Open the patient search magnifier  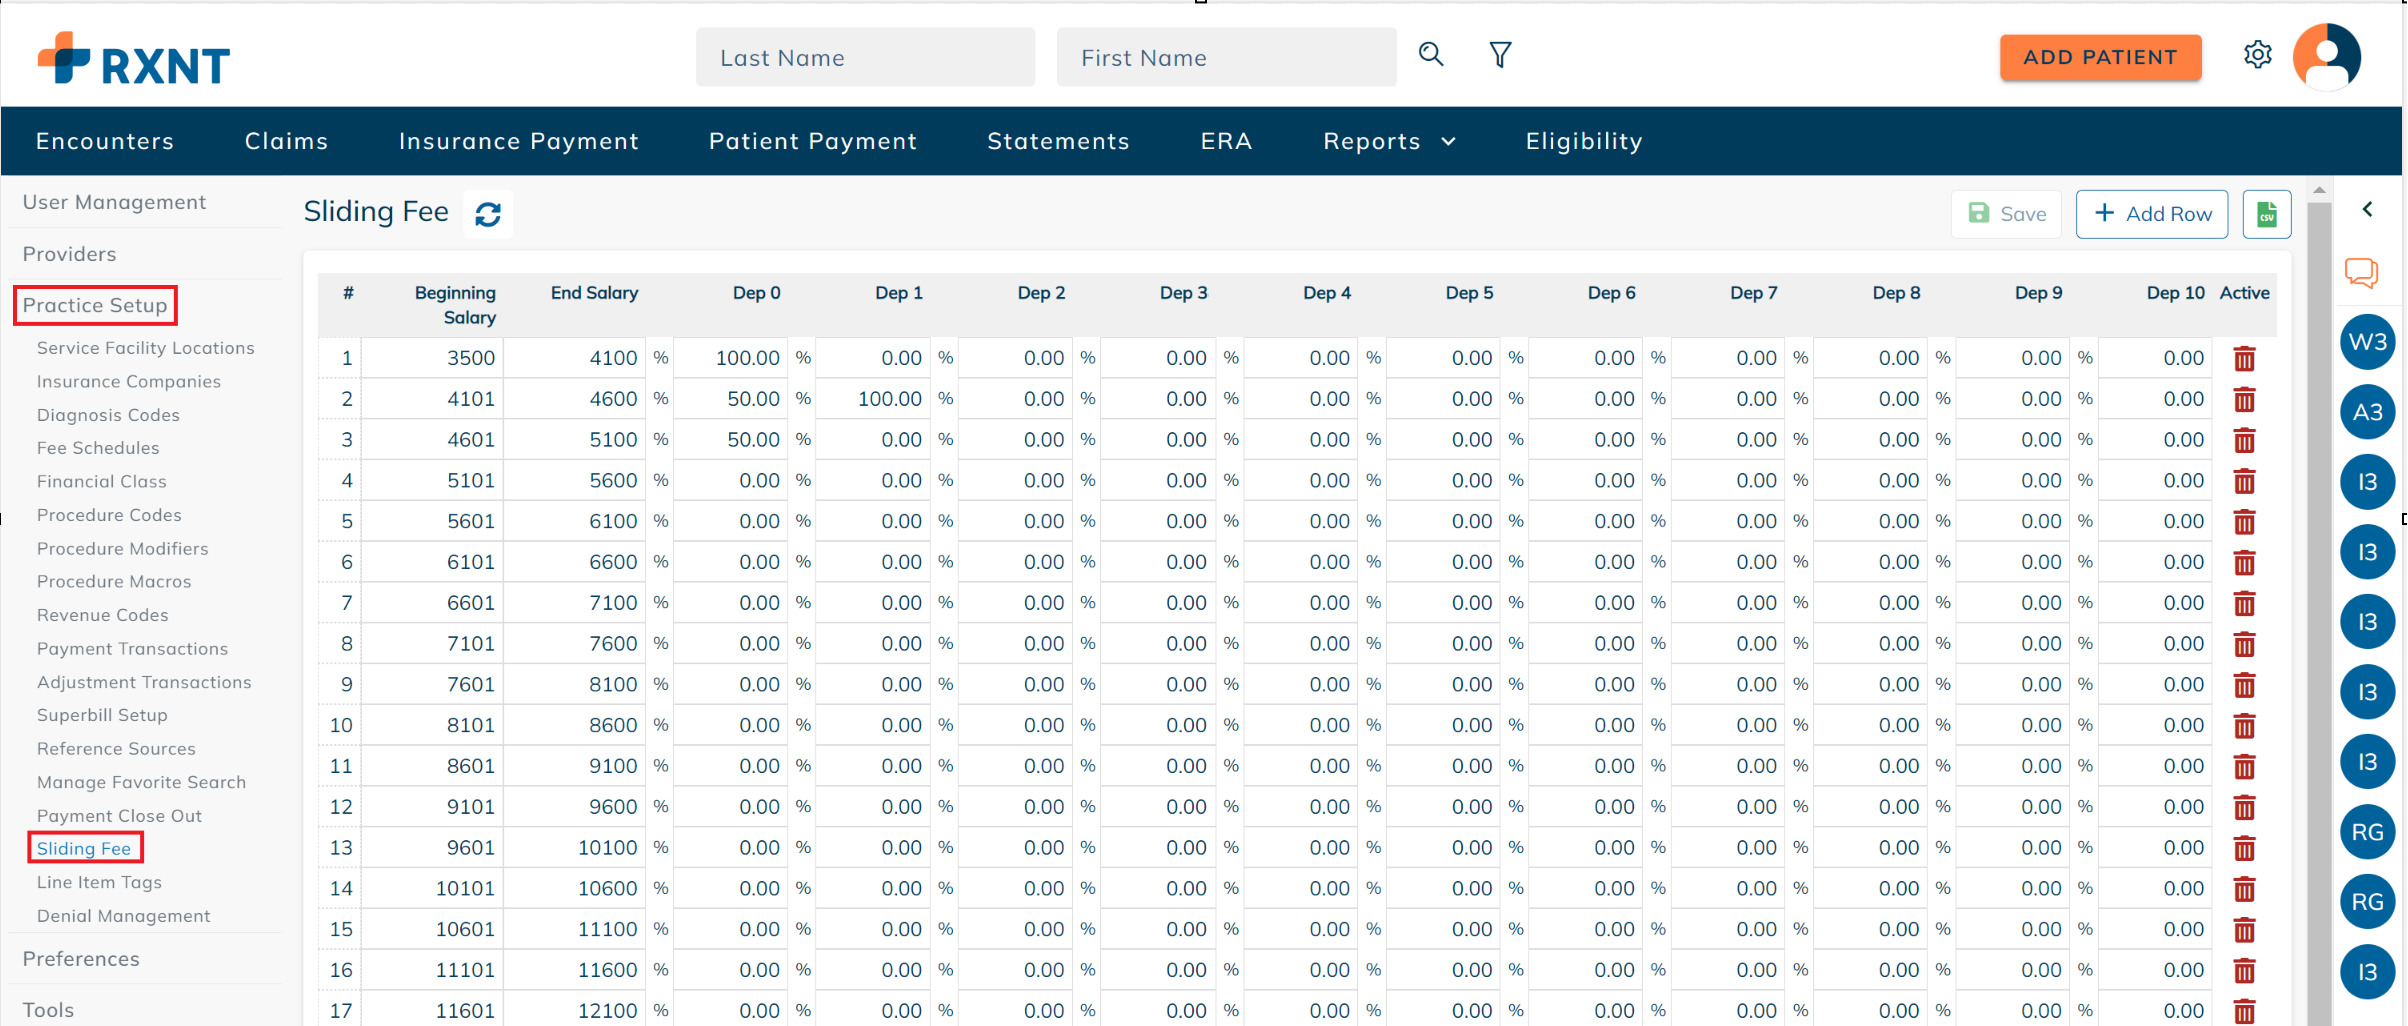[1431, 56]
